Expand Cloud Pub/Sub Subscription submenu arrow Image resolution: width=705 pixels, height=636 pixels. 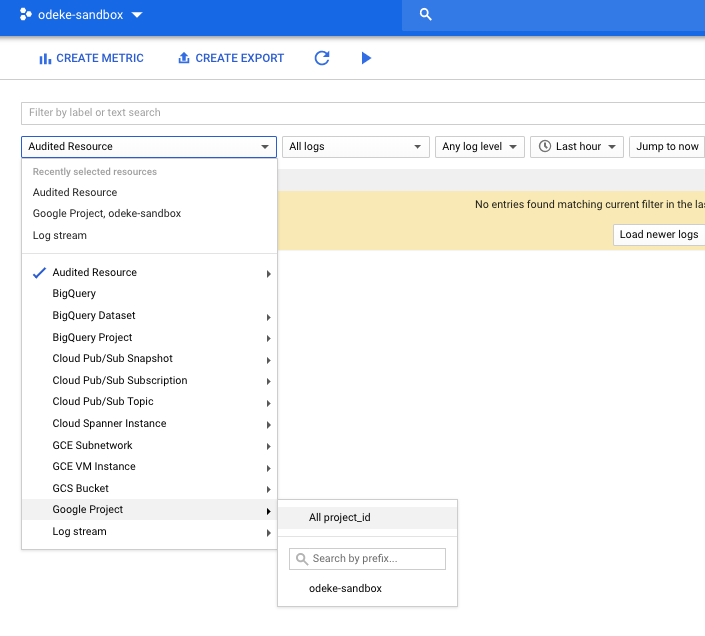tap(268, 382)
